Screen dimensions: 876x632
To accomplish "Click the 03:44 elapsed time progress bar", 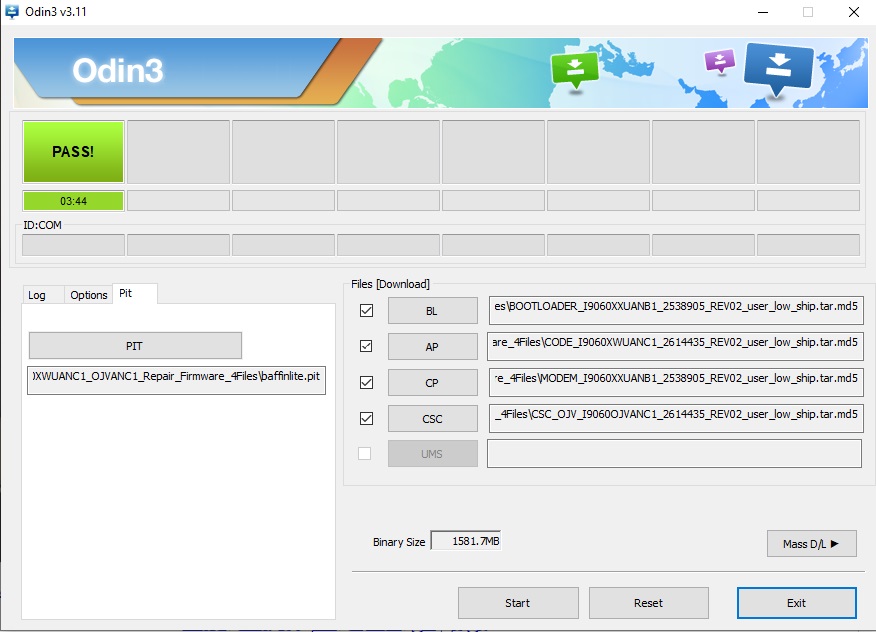I will pos(73,201).
